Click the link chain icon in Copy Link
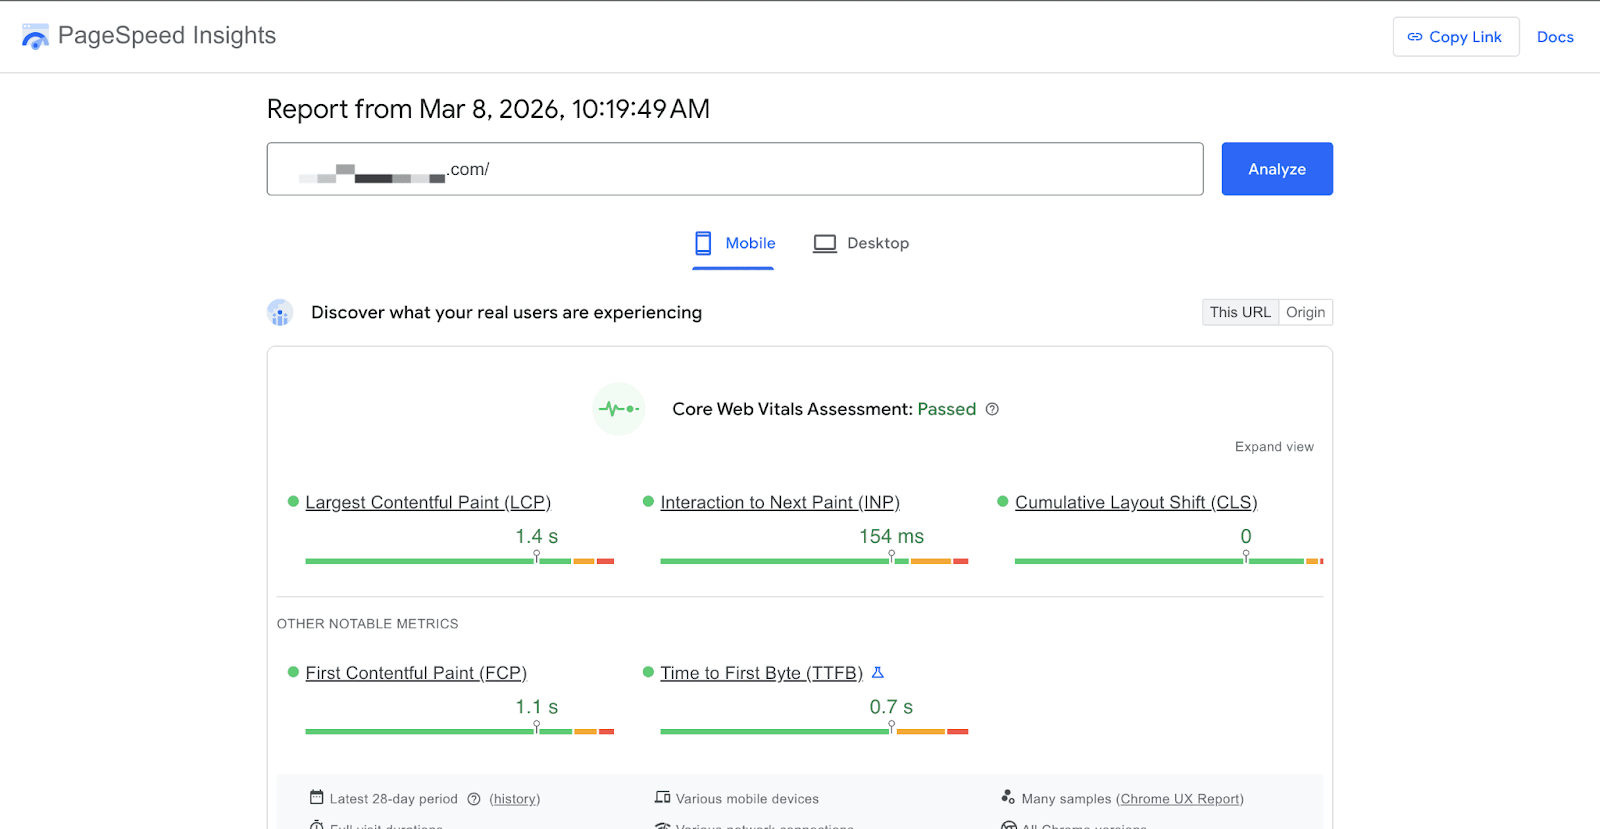The width and height of the screenshot is (1600, 829). (x=1415, y=37)
